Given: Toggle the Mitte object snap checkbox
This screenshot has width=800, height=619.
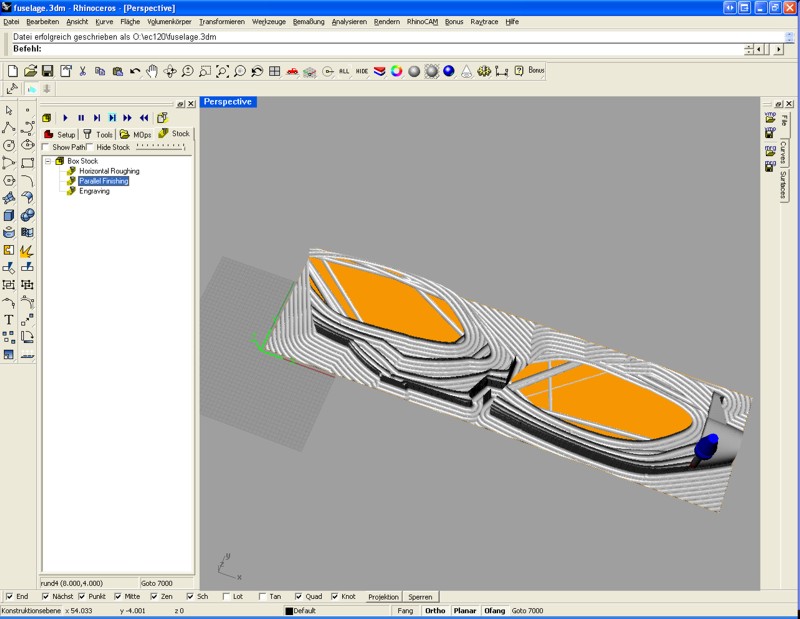Looking at the screenshot, I should click(x=118, y=596).
